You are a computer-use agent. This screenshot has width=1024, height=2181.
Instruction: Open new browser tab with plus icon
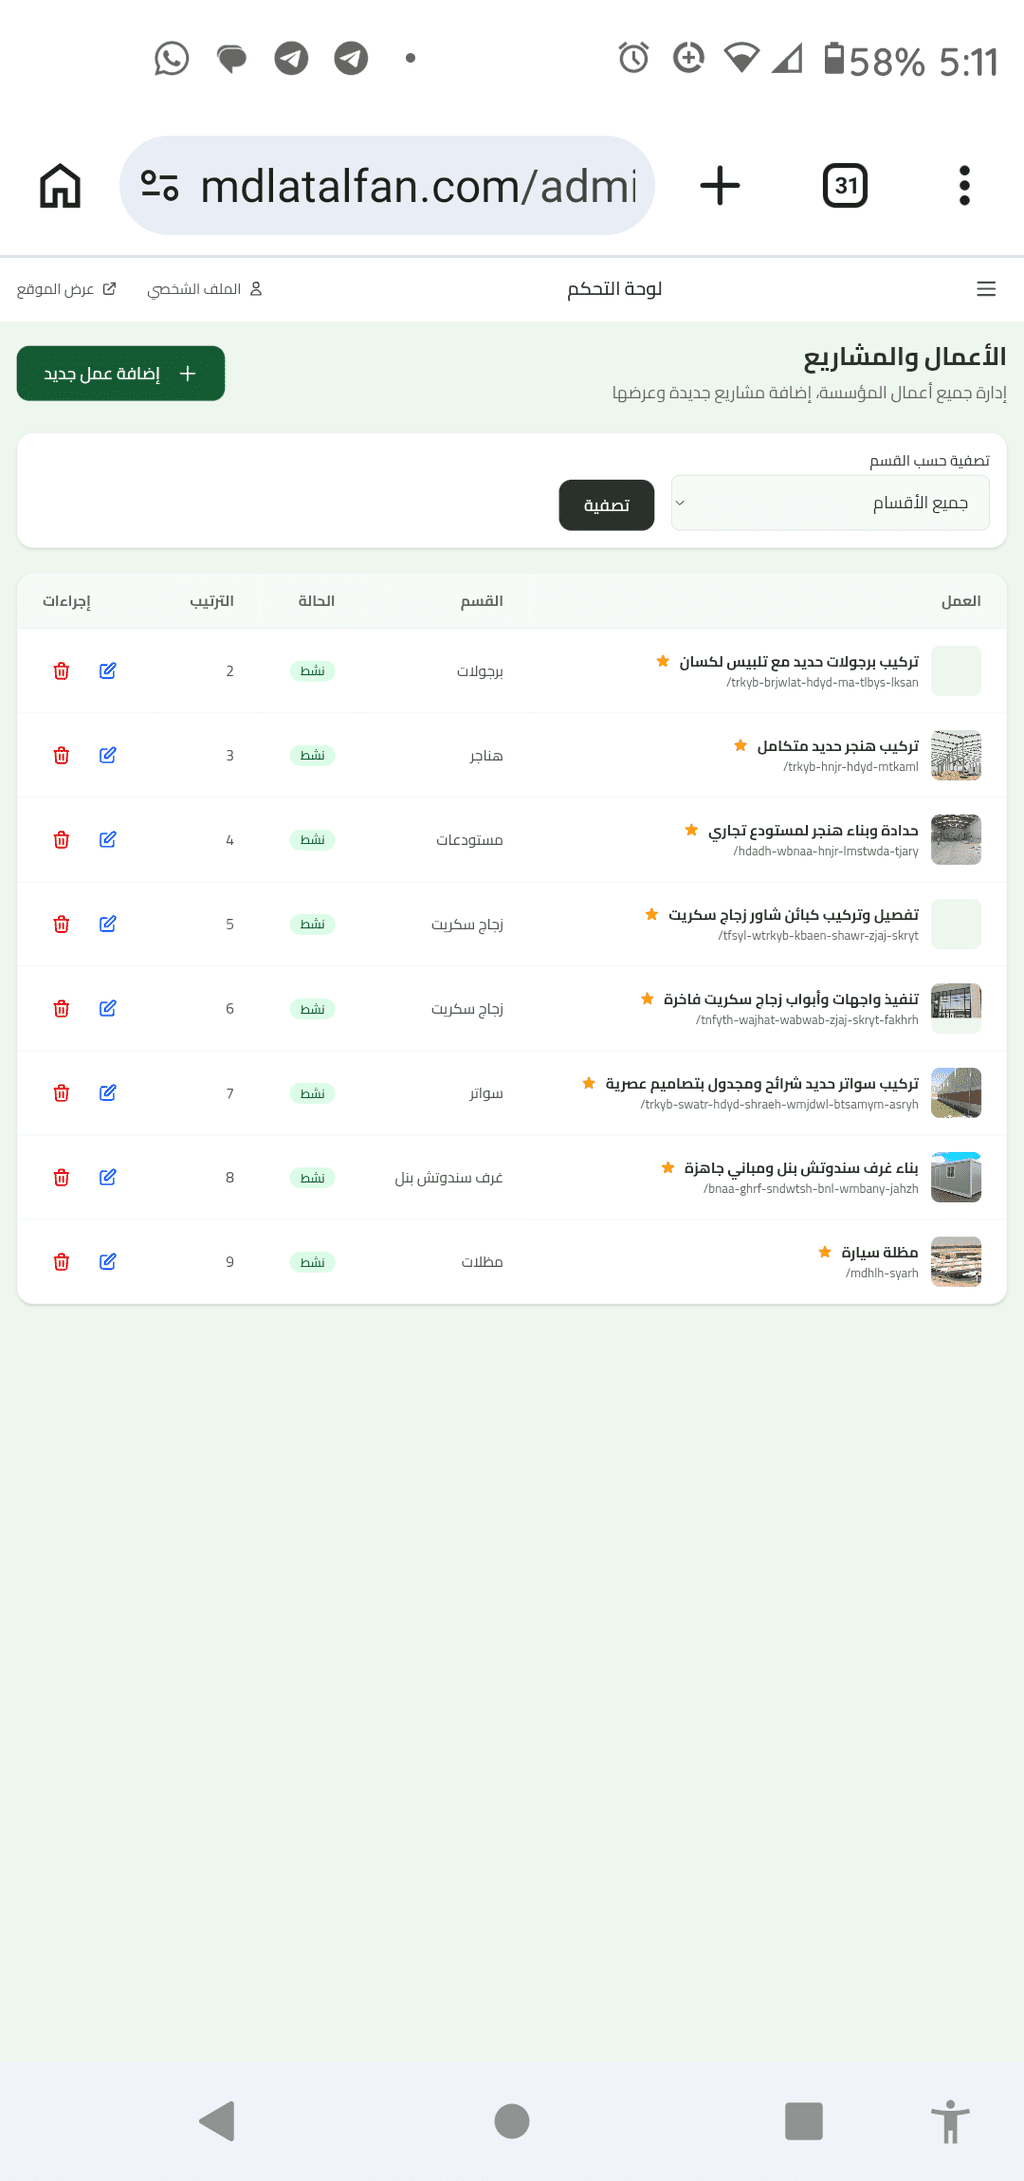click(x=720, y=186)
